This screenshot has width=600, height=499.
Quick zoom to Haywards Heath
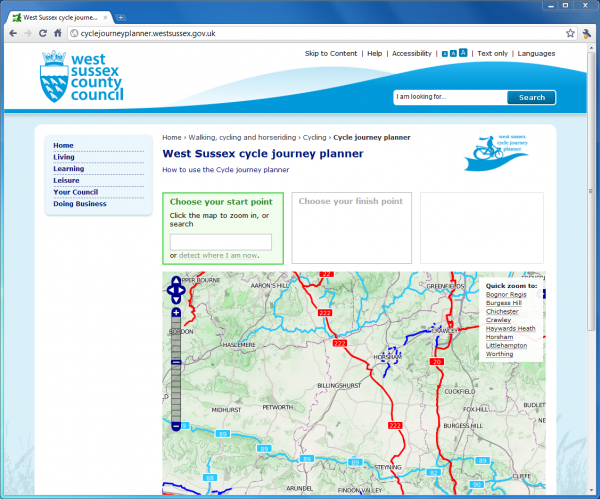point(510,328)
